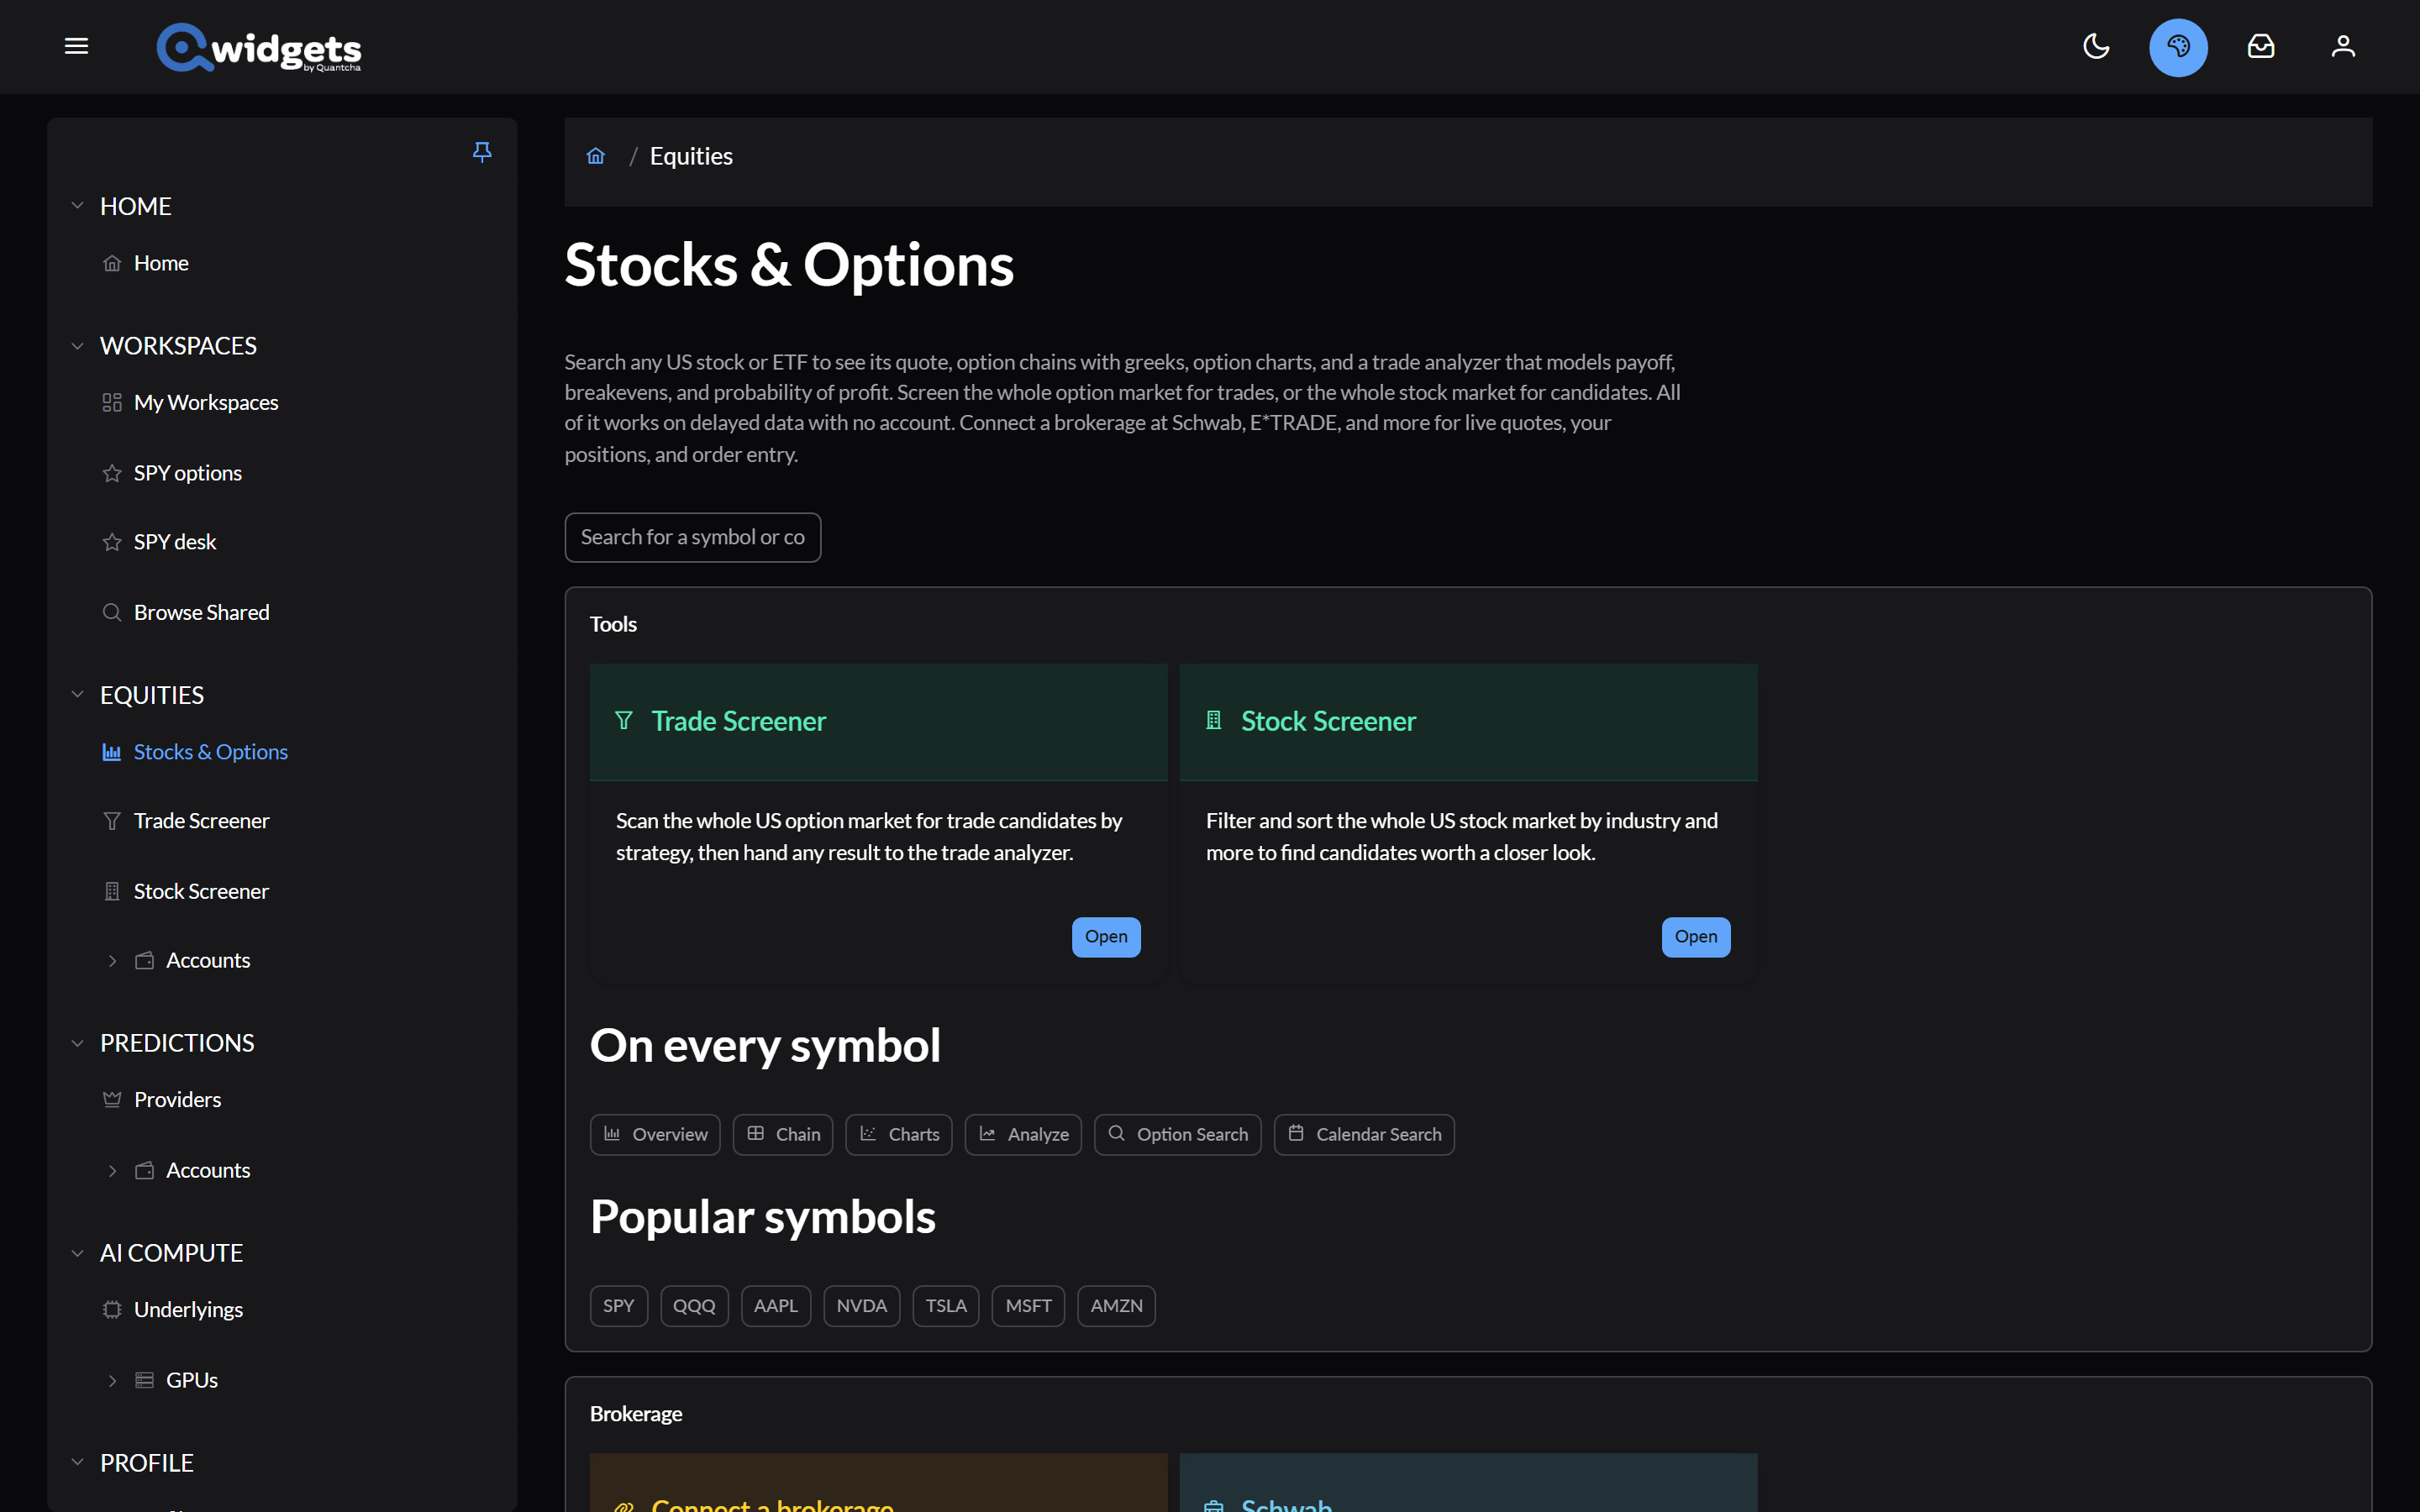Click the Trade Screener card title
This screenshot has height=1512, width=2420.
coord(738,721)
